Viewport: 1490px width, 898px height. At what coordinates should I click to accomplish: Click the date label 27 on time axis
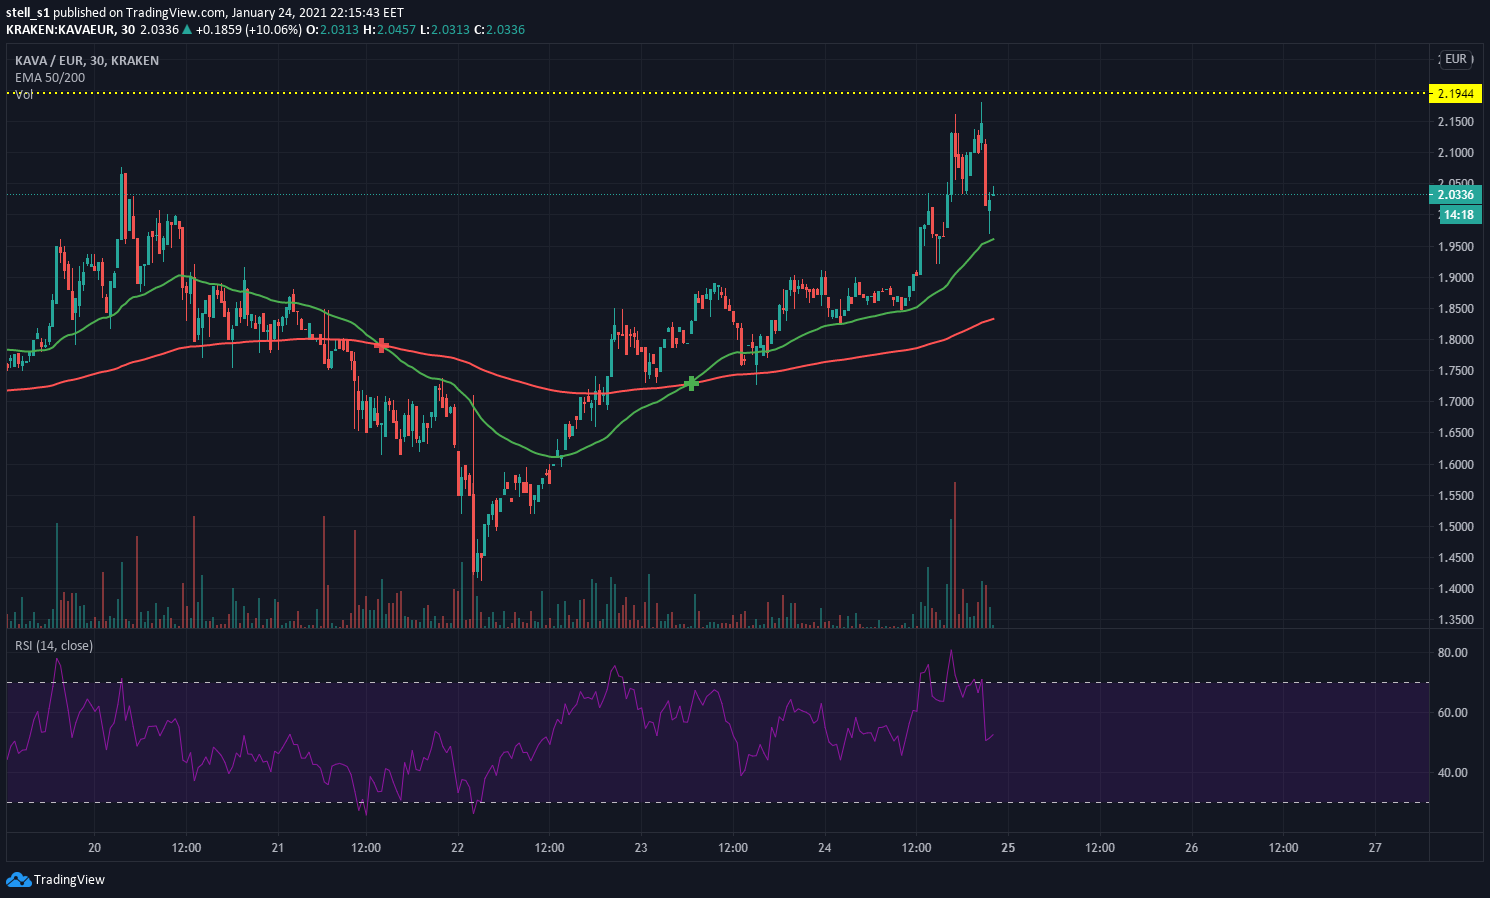click(x=1375, y=848)
